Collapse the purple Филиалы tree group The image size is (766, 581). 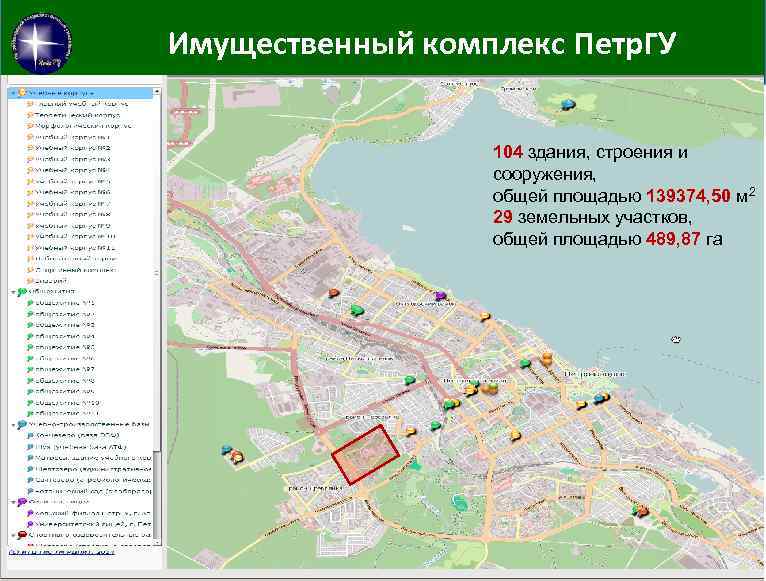(x=13, y=502)
